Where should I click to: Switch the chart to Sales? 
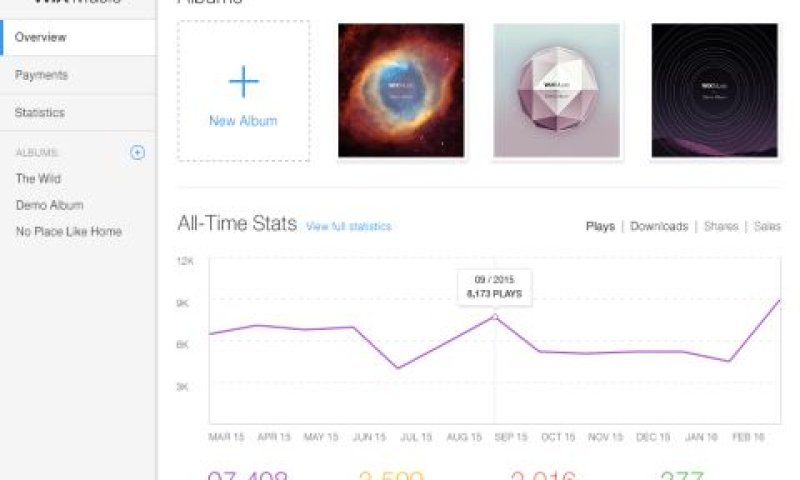(767, 226)
